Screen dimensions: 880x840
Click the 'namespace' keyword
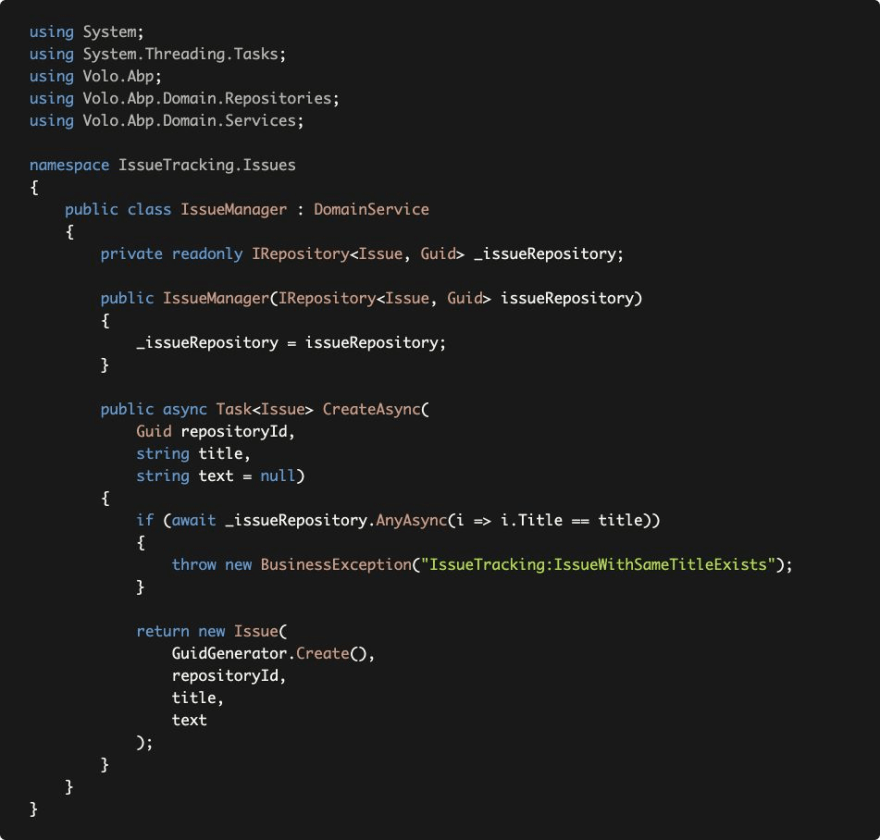(69, 166)
